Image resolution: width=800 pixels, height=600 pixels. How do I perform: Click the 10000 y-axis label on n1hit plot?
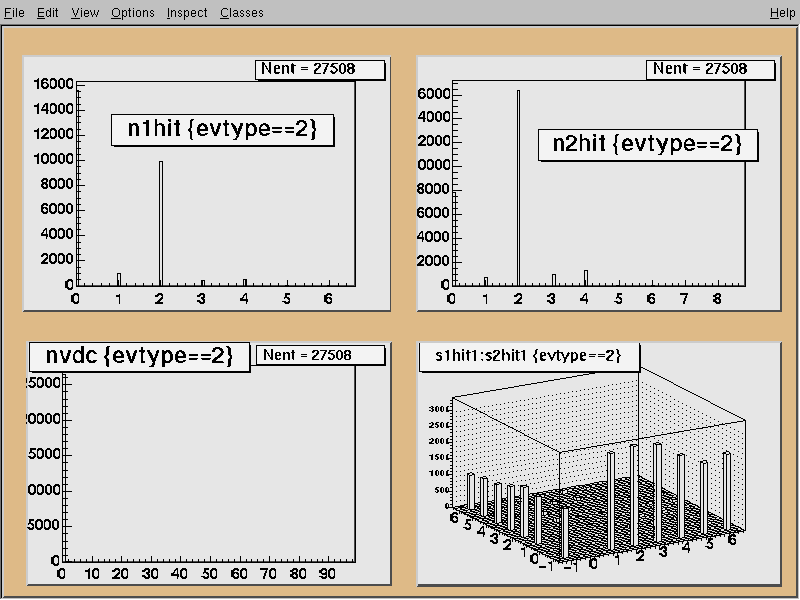[x=53, y=159]
